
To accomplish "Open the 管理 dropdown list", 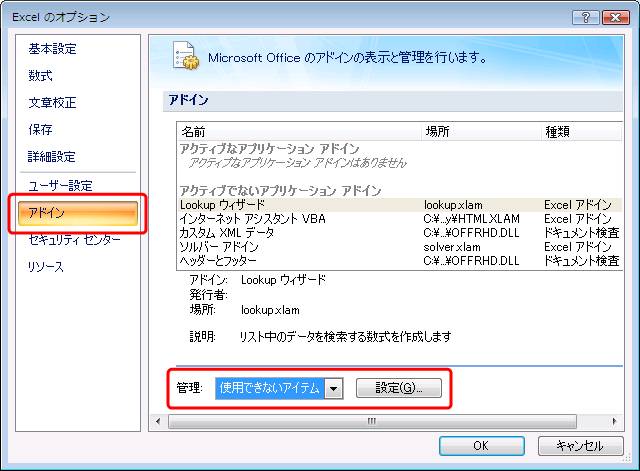I will coord(335,388).
